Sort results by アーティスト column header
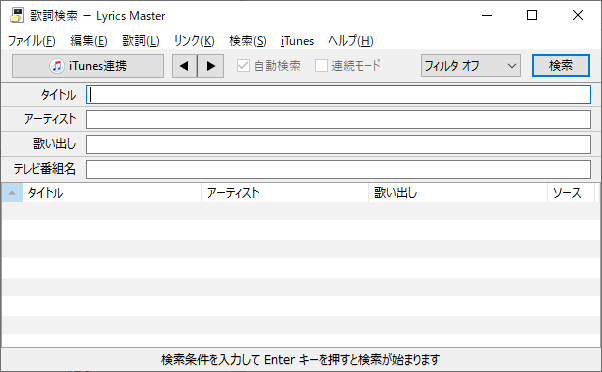This screenshot has height=372, width=602. [285, 193]
